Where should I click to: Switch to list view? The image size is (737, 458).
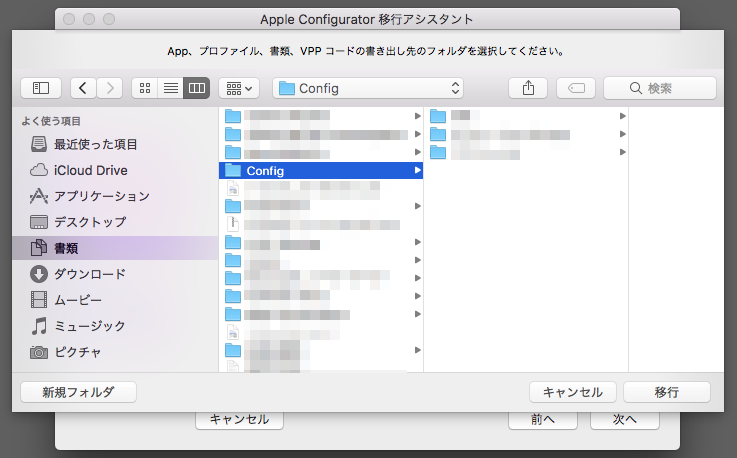[x=171, y=88]
